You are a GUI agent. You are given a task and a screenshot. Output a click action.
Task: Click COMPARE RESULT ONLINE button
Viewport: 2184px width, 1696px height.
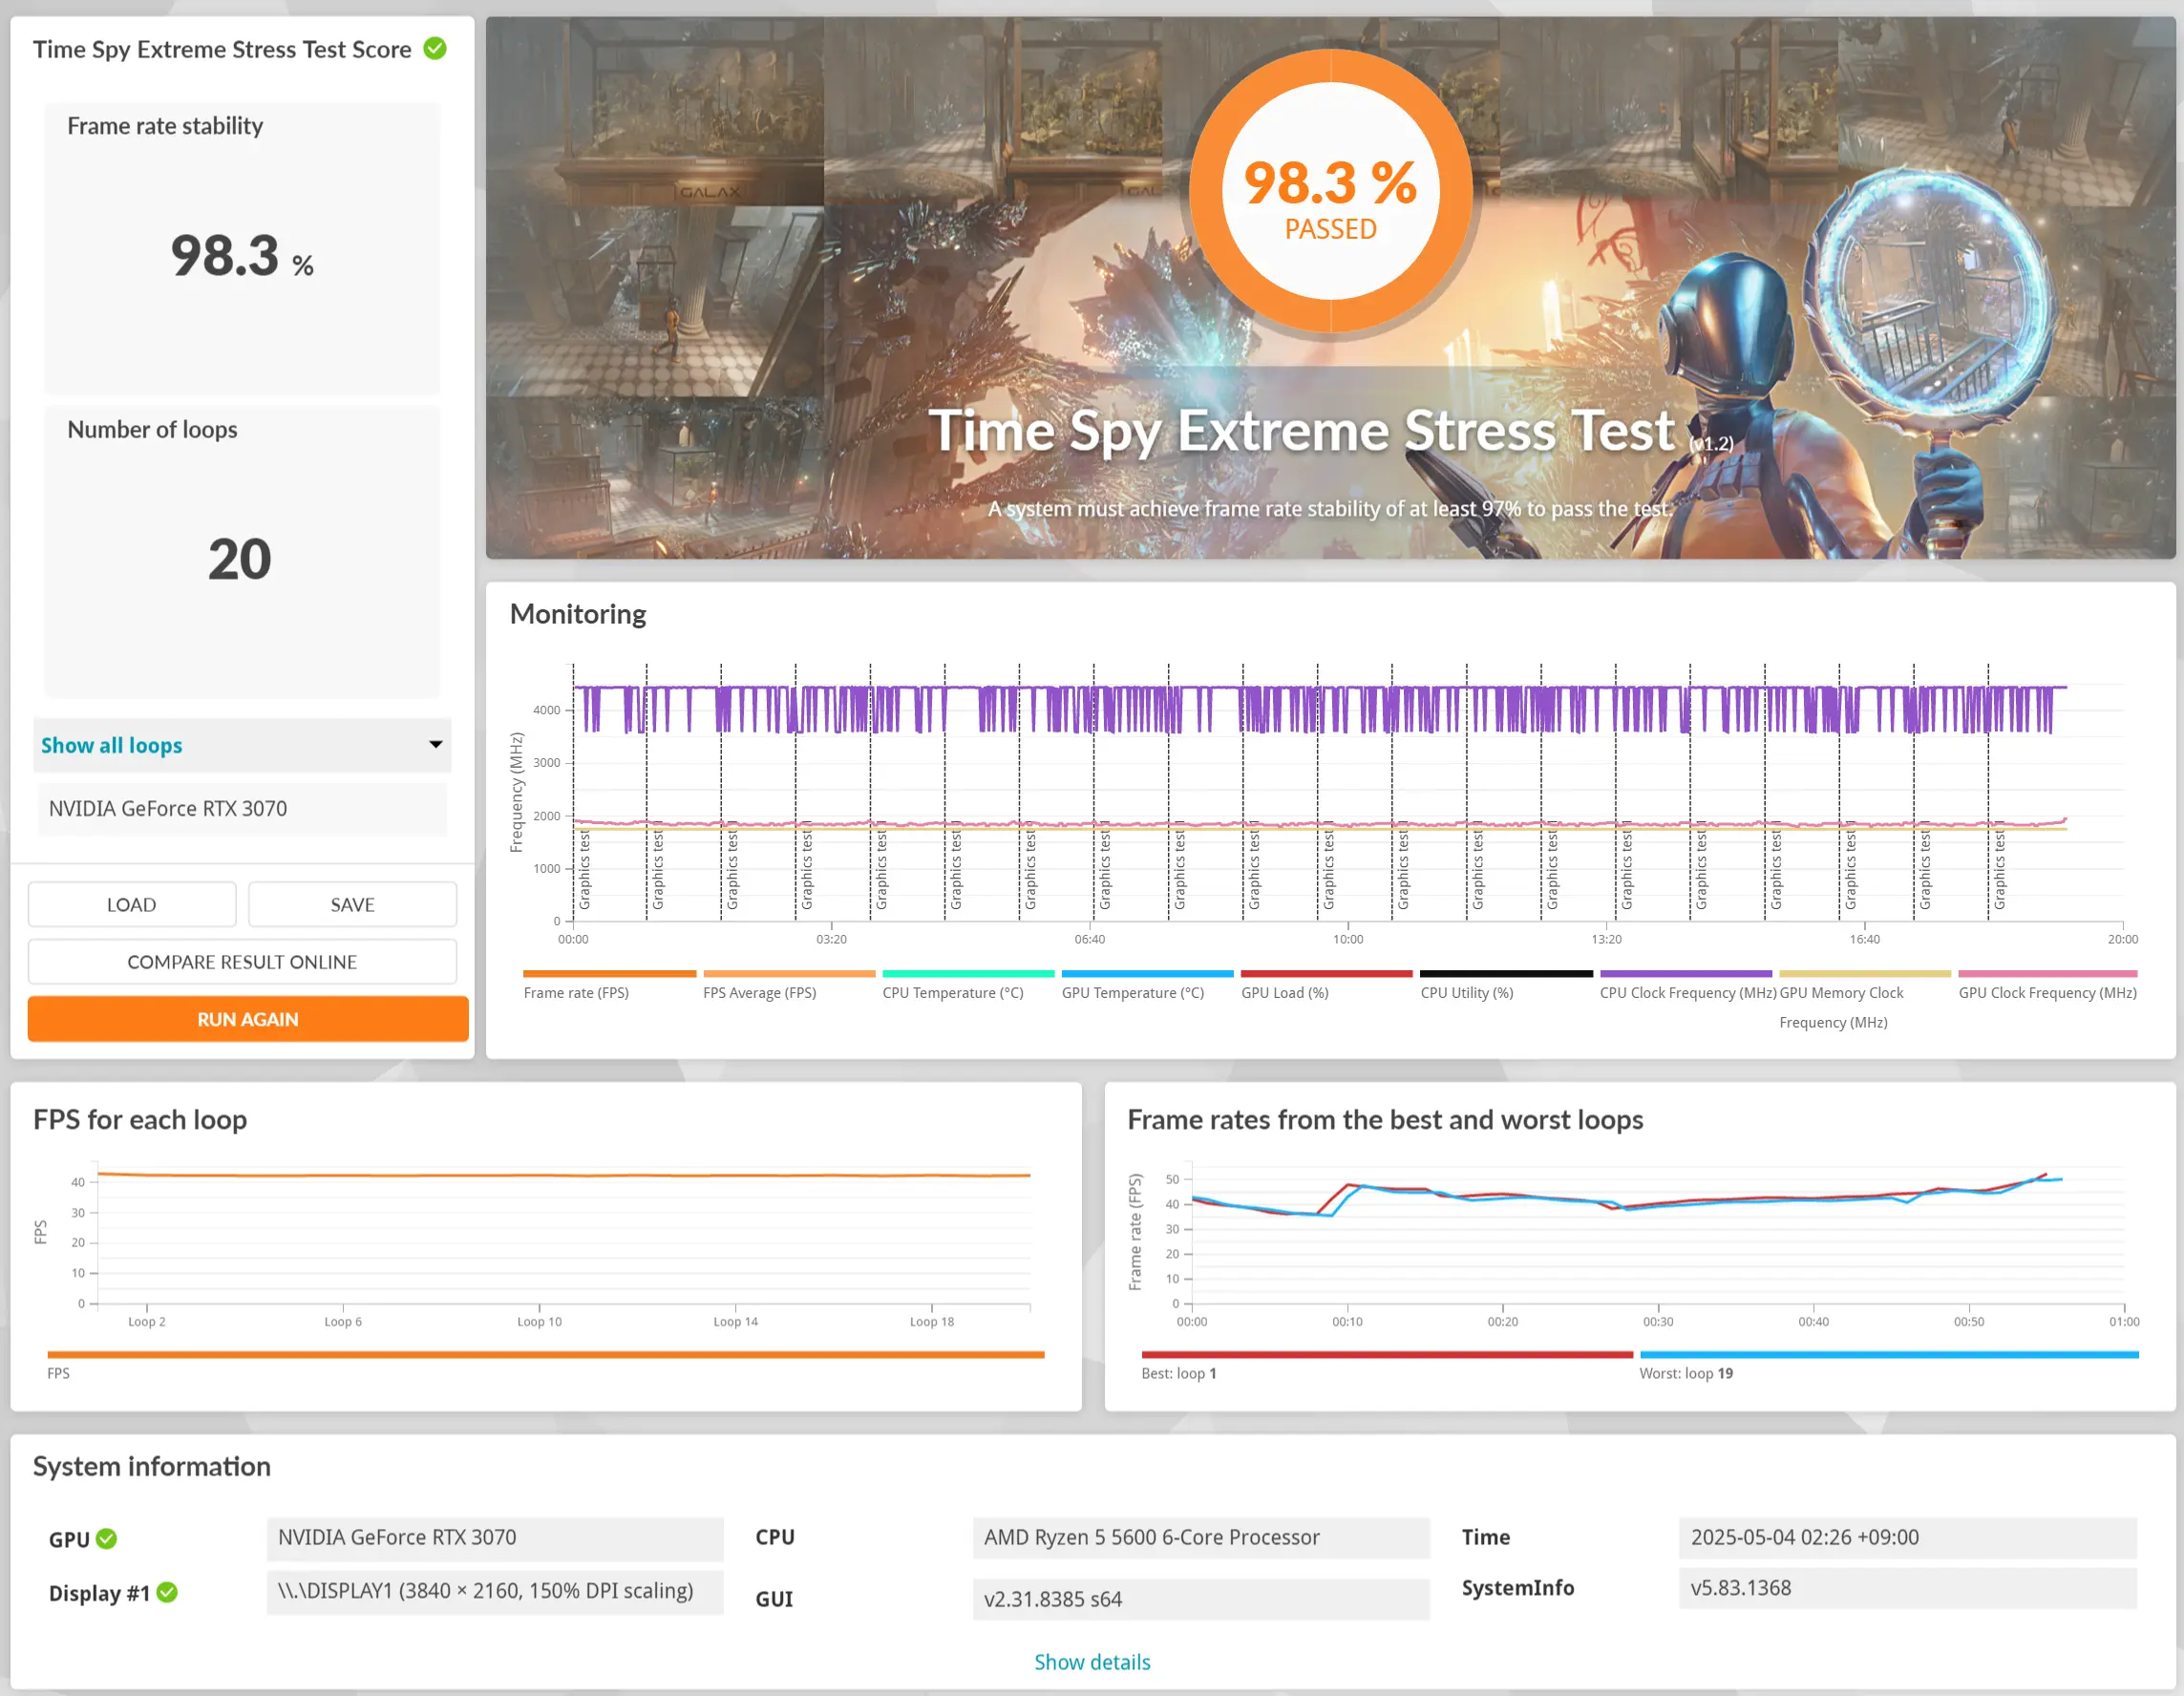(242, 961)
